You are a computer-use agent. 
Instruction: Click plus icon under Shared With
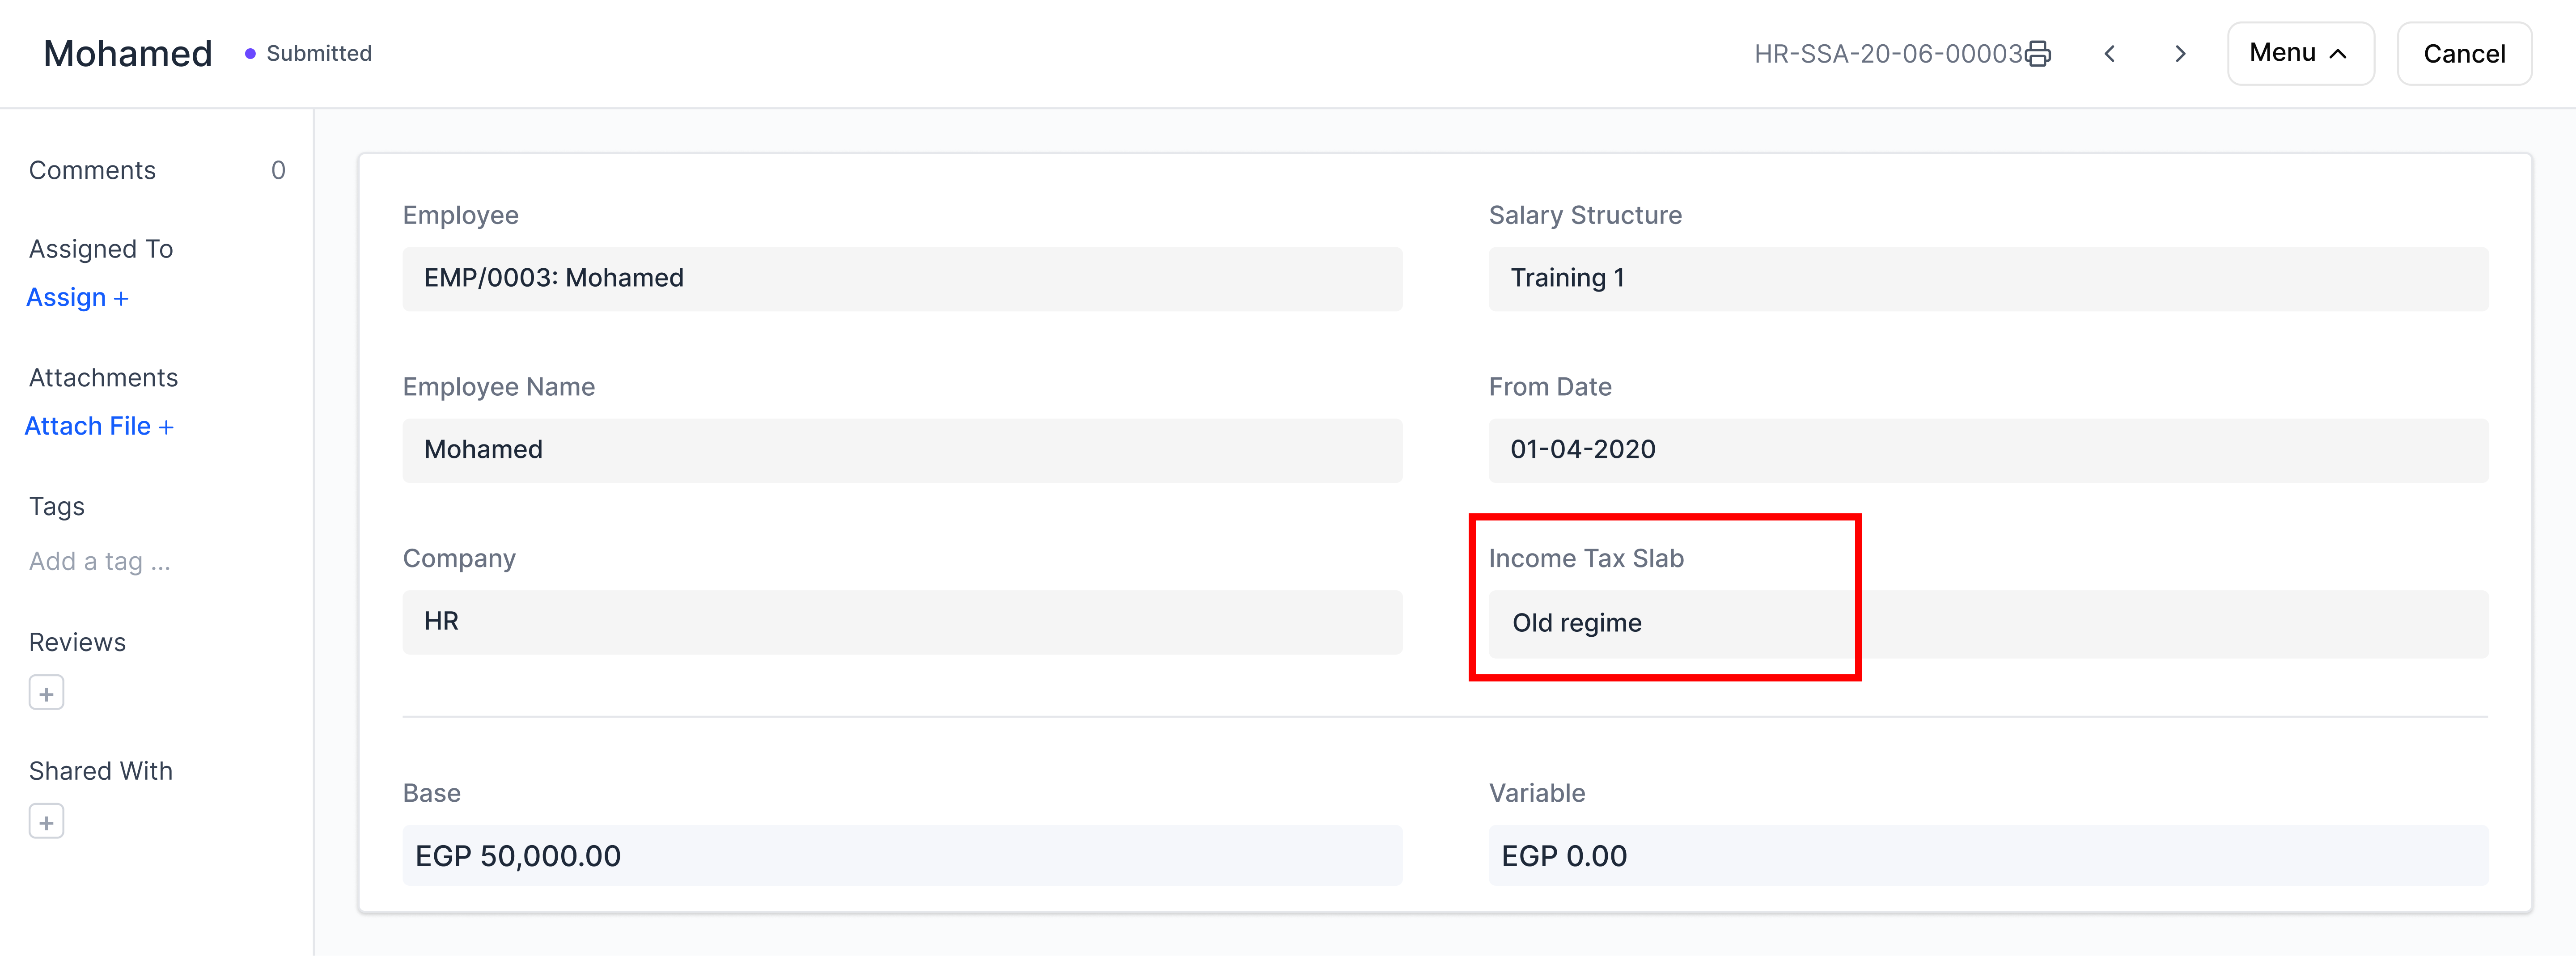(46, 822)
